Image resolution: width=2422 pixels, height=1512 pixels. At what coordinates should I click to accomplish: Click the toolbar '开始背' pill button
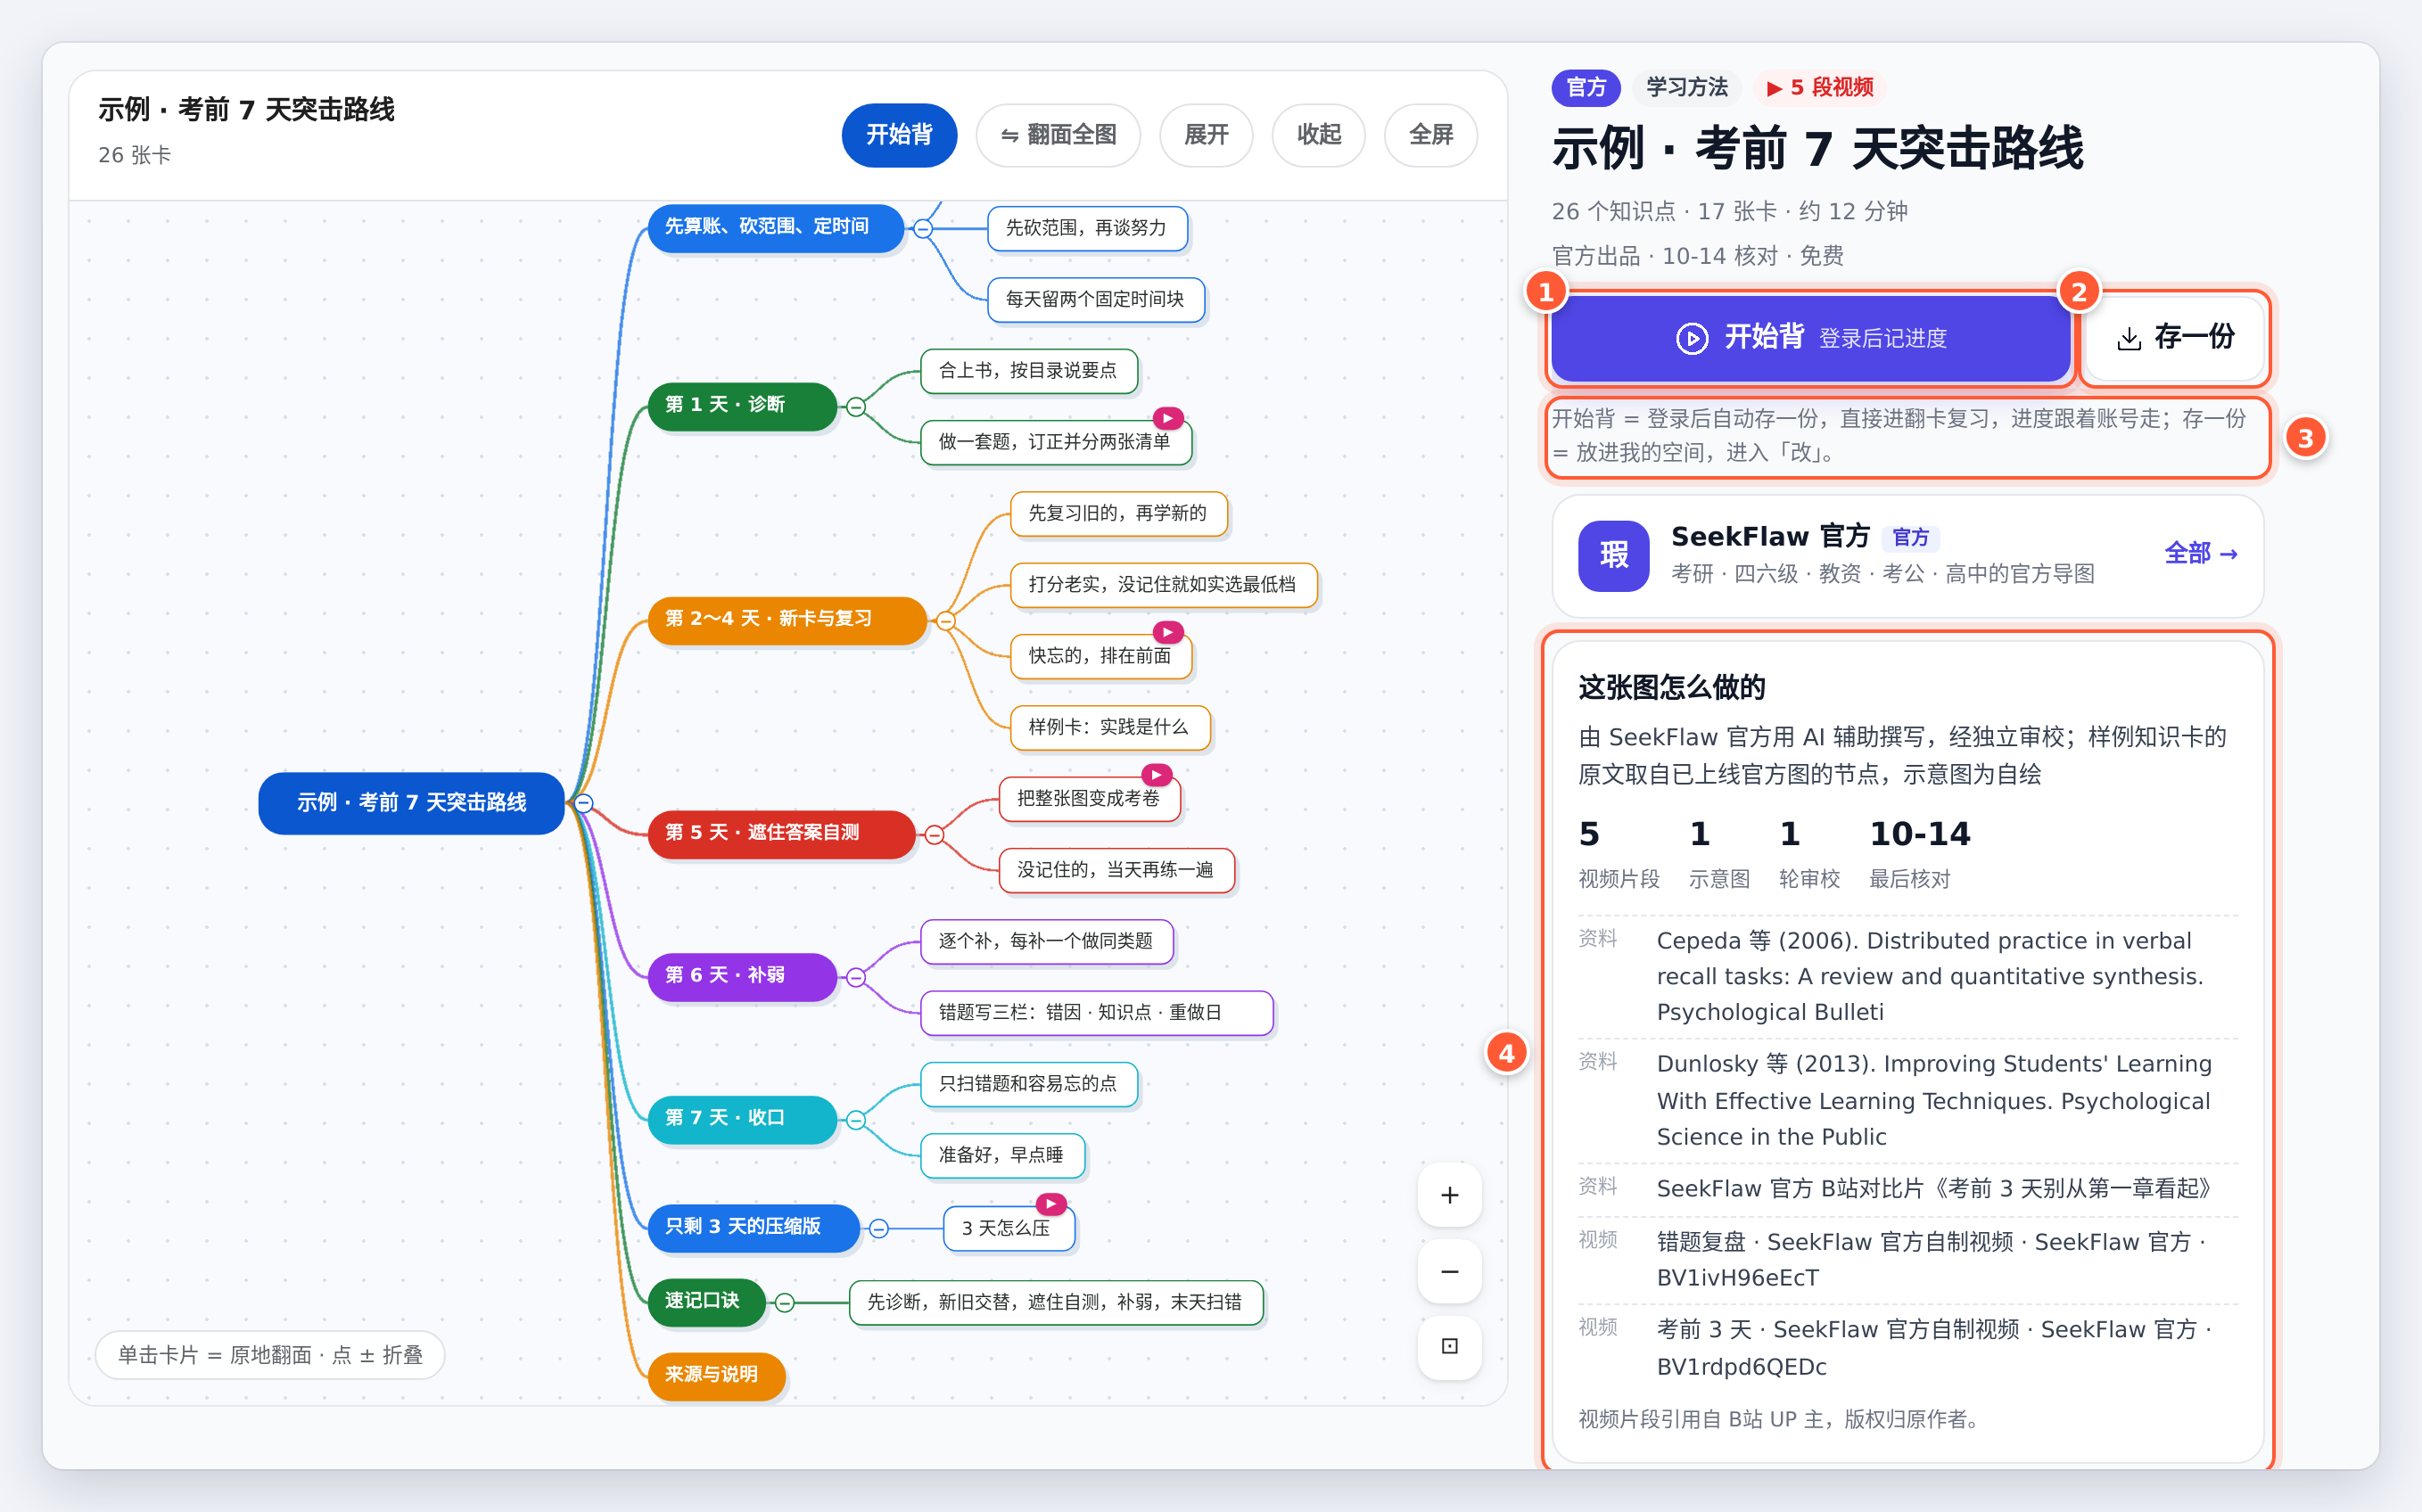(x=899, y=135)
